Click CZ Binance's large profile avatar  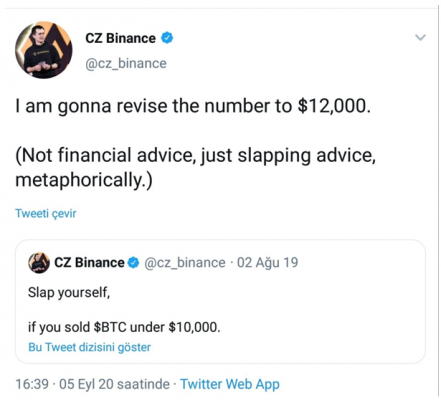(44, 50)
